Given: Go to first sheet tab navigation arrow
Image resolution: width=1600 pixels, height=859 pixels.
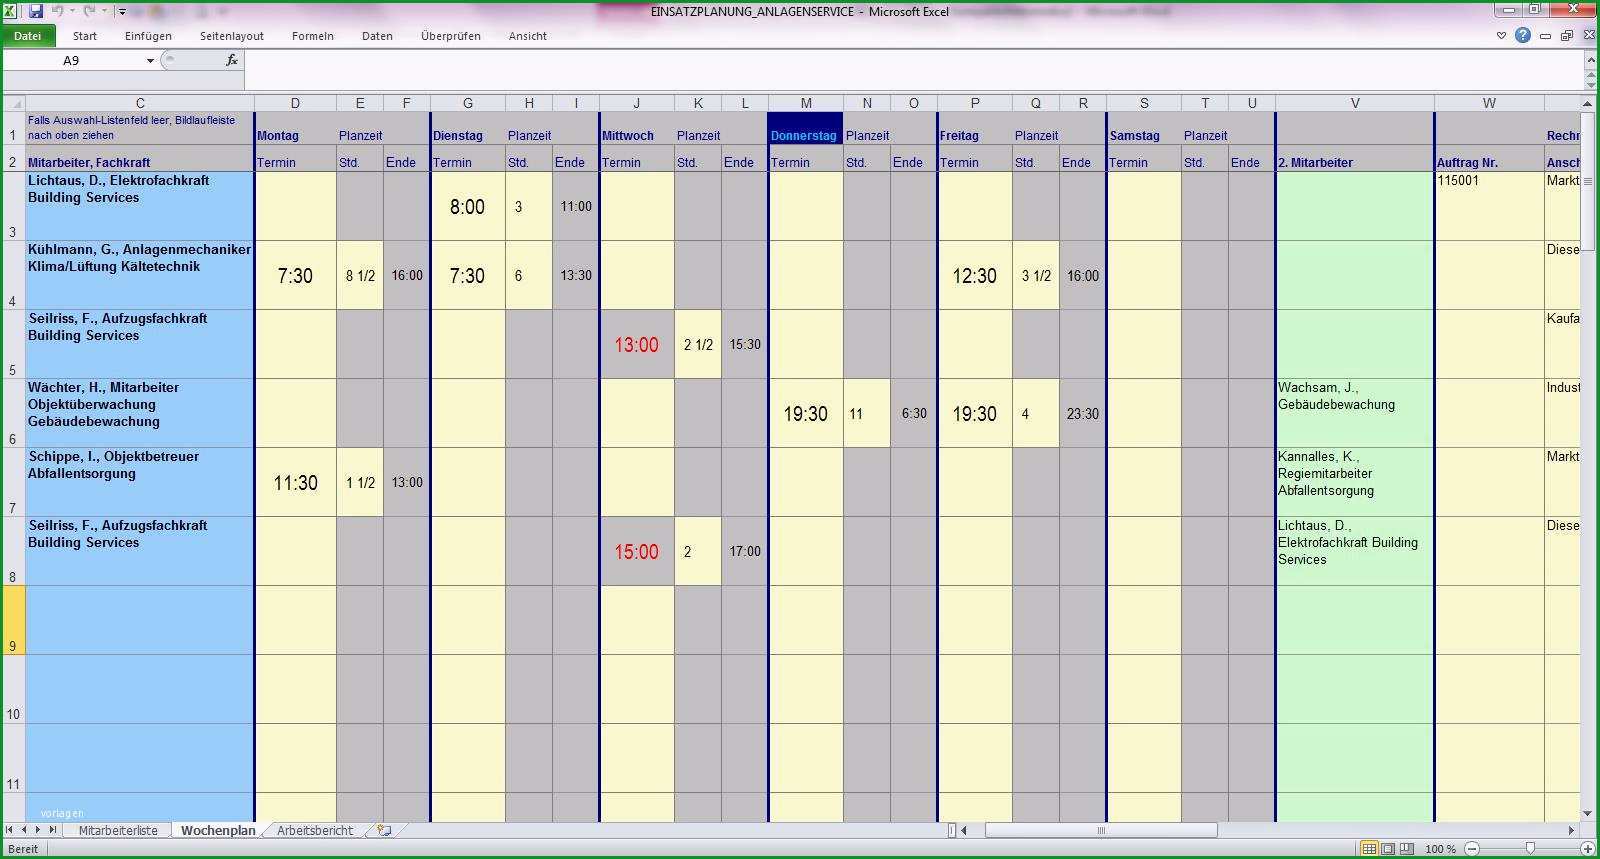Looking at the screenshot, I should [x=10, y=830].
